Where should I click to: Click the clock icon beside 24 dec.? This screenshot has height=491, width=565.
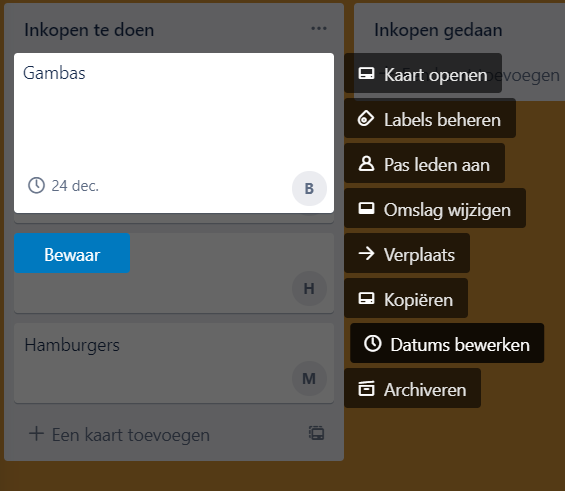pos(36,186)
